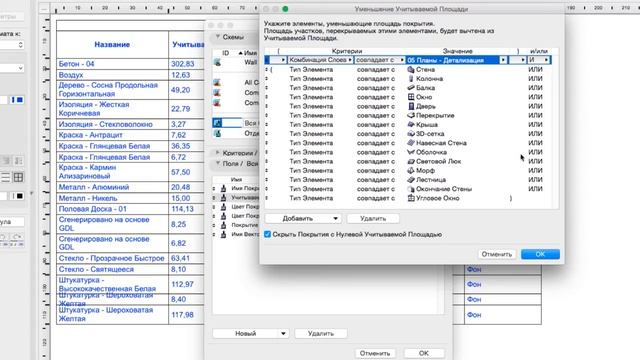Click Удалить button in schemes dialog

[321, 333]
